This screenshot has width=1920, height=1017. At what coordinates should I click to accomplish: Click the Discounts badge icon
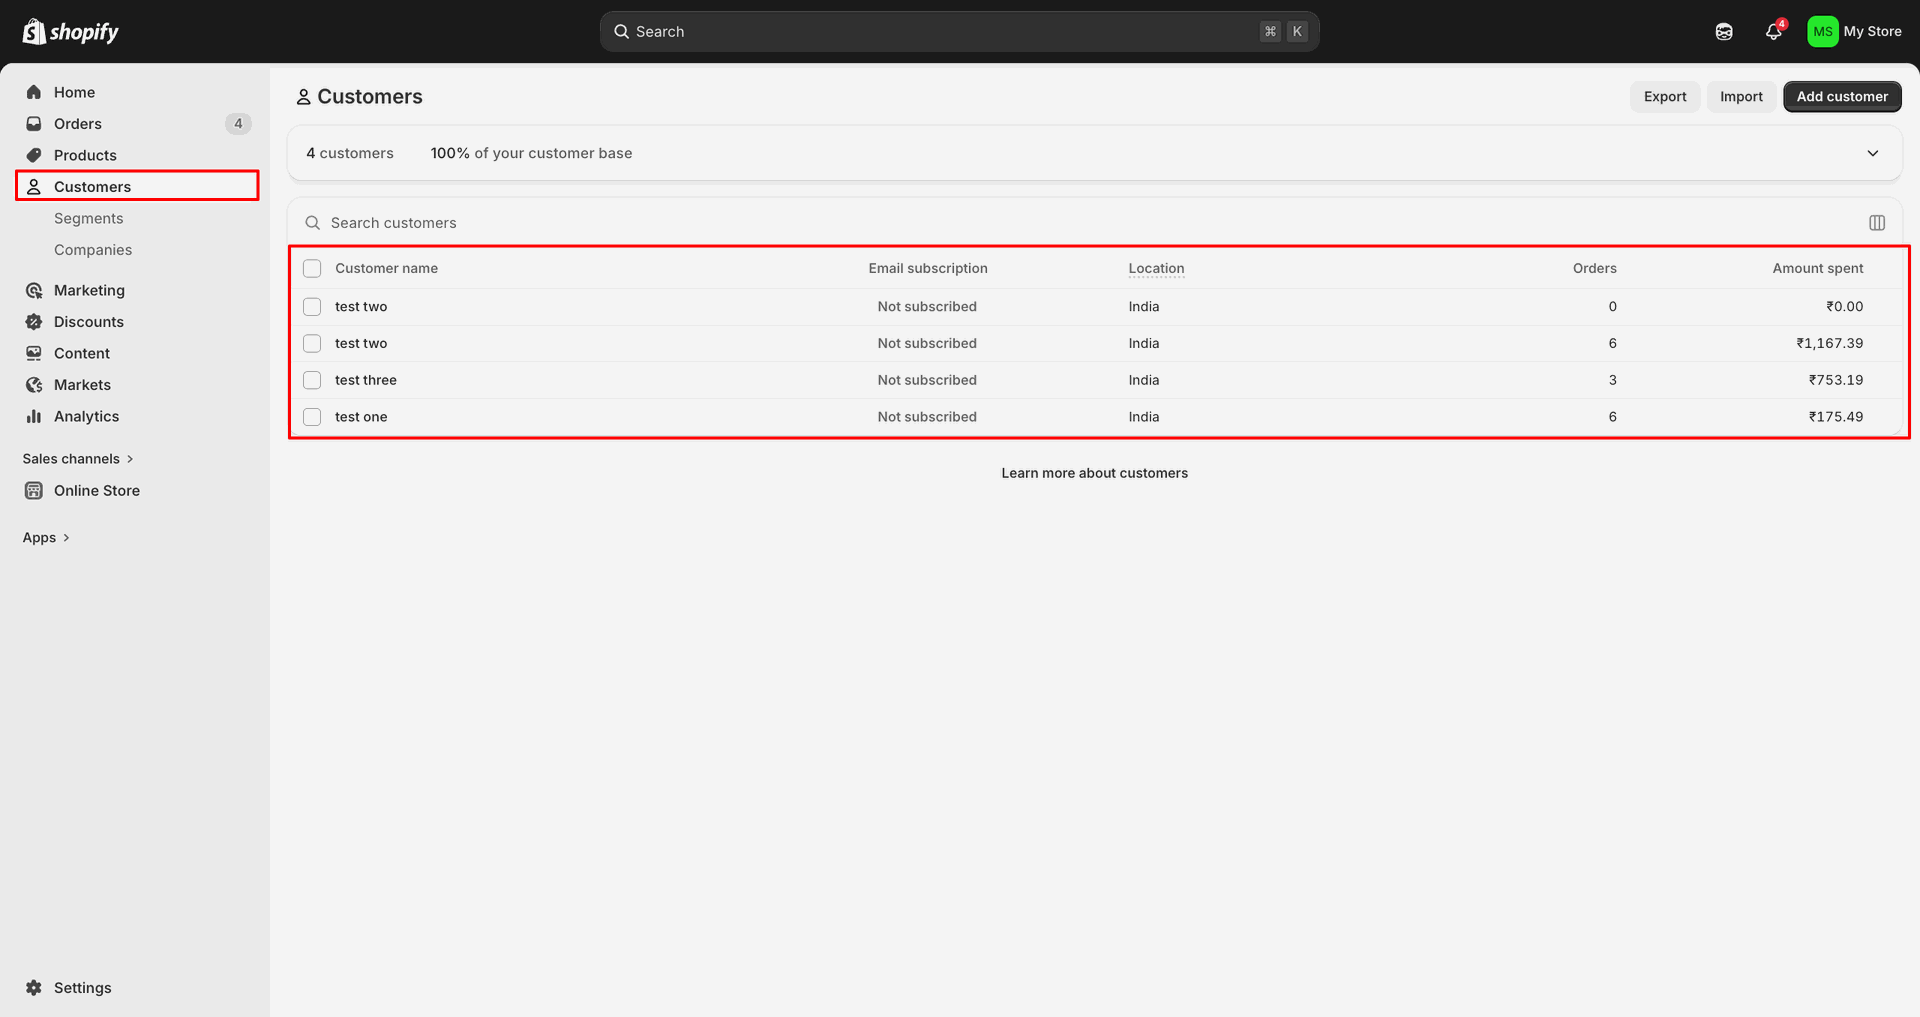click(34, 322)
